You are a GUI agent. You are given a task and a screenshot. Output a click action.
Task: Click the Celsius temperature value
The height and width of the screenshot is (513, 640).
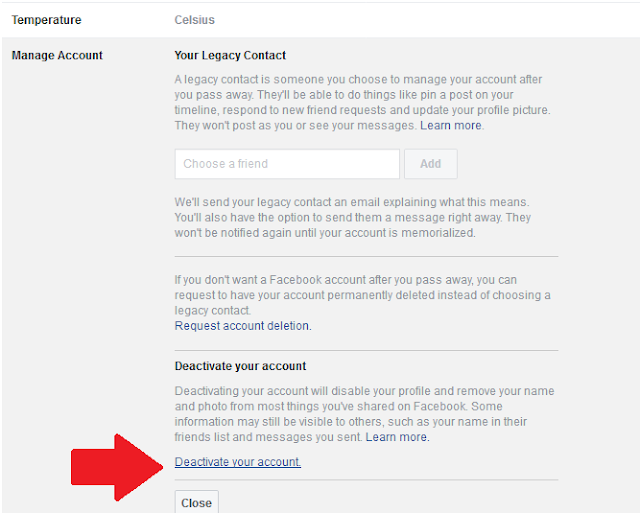[x=194, y=20]
